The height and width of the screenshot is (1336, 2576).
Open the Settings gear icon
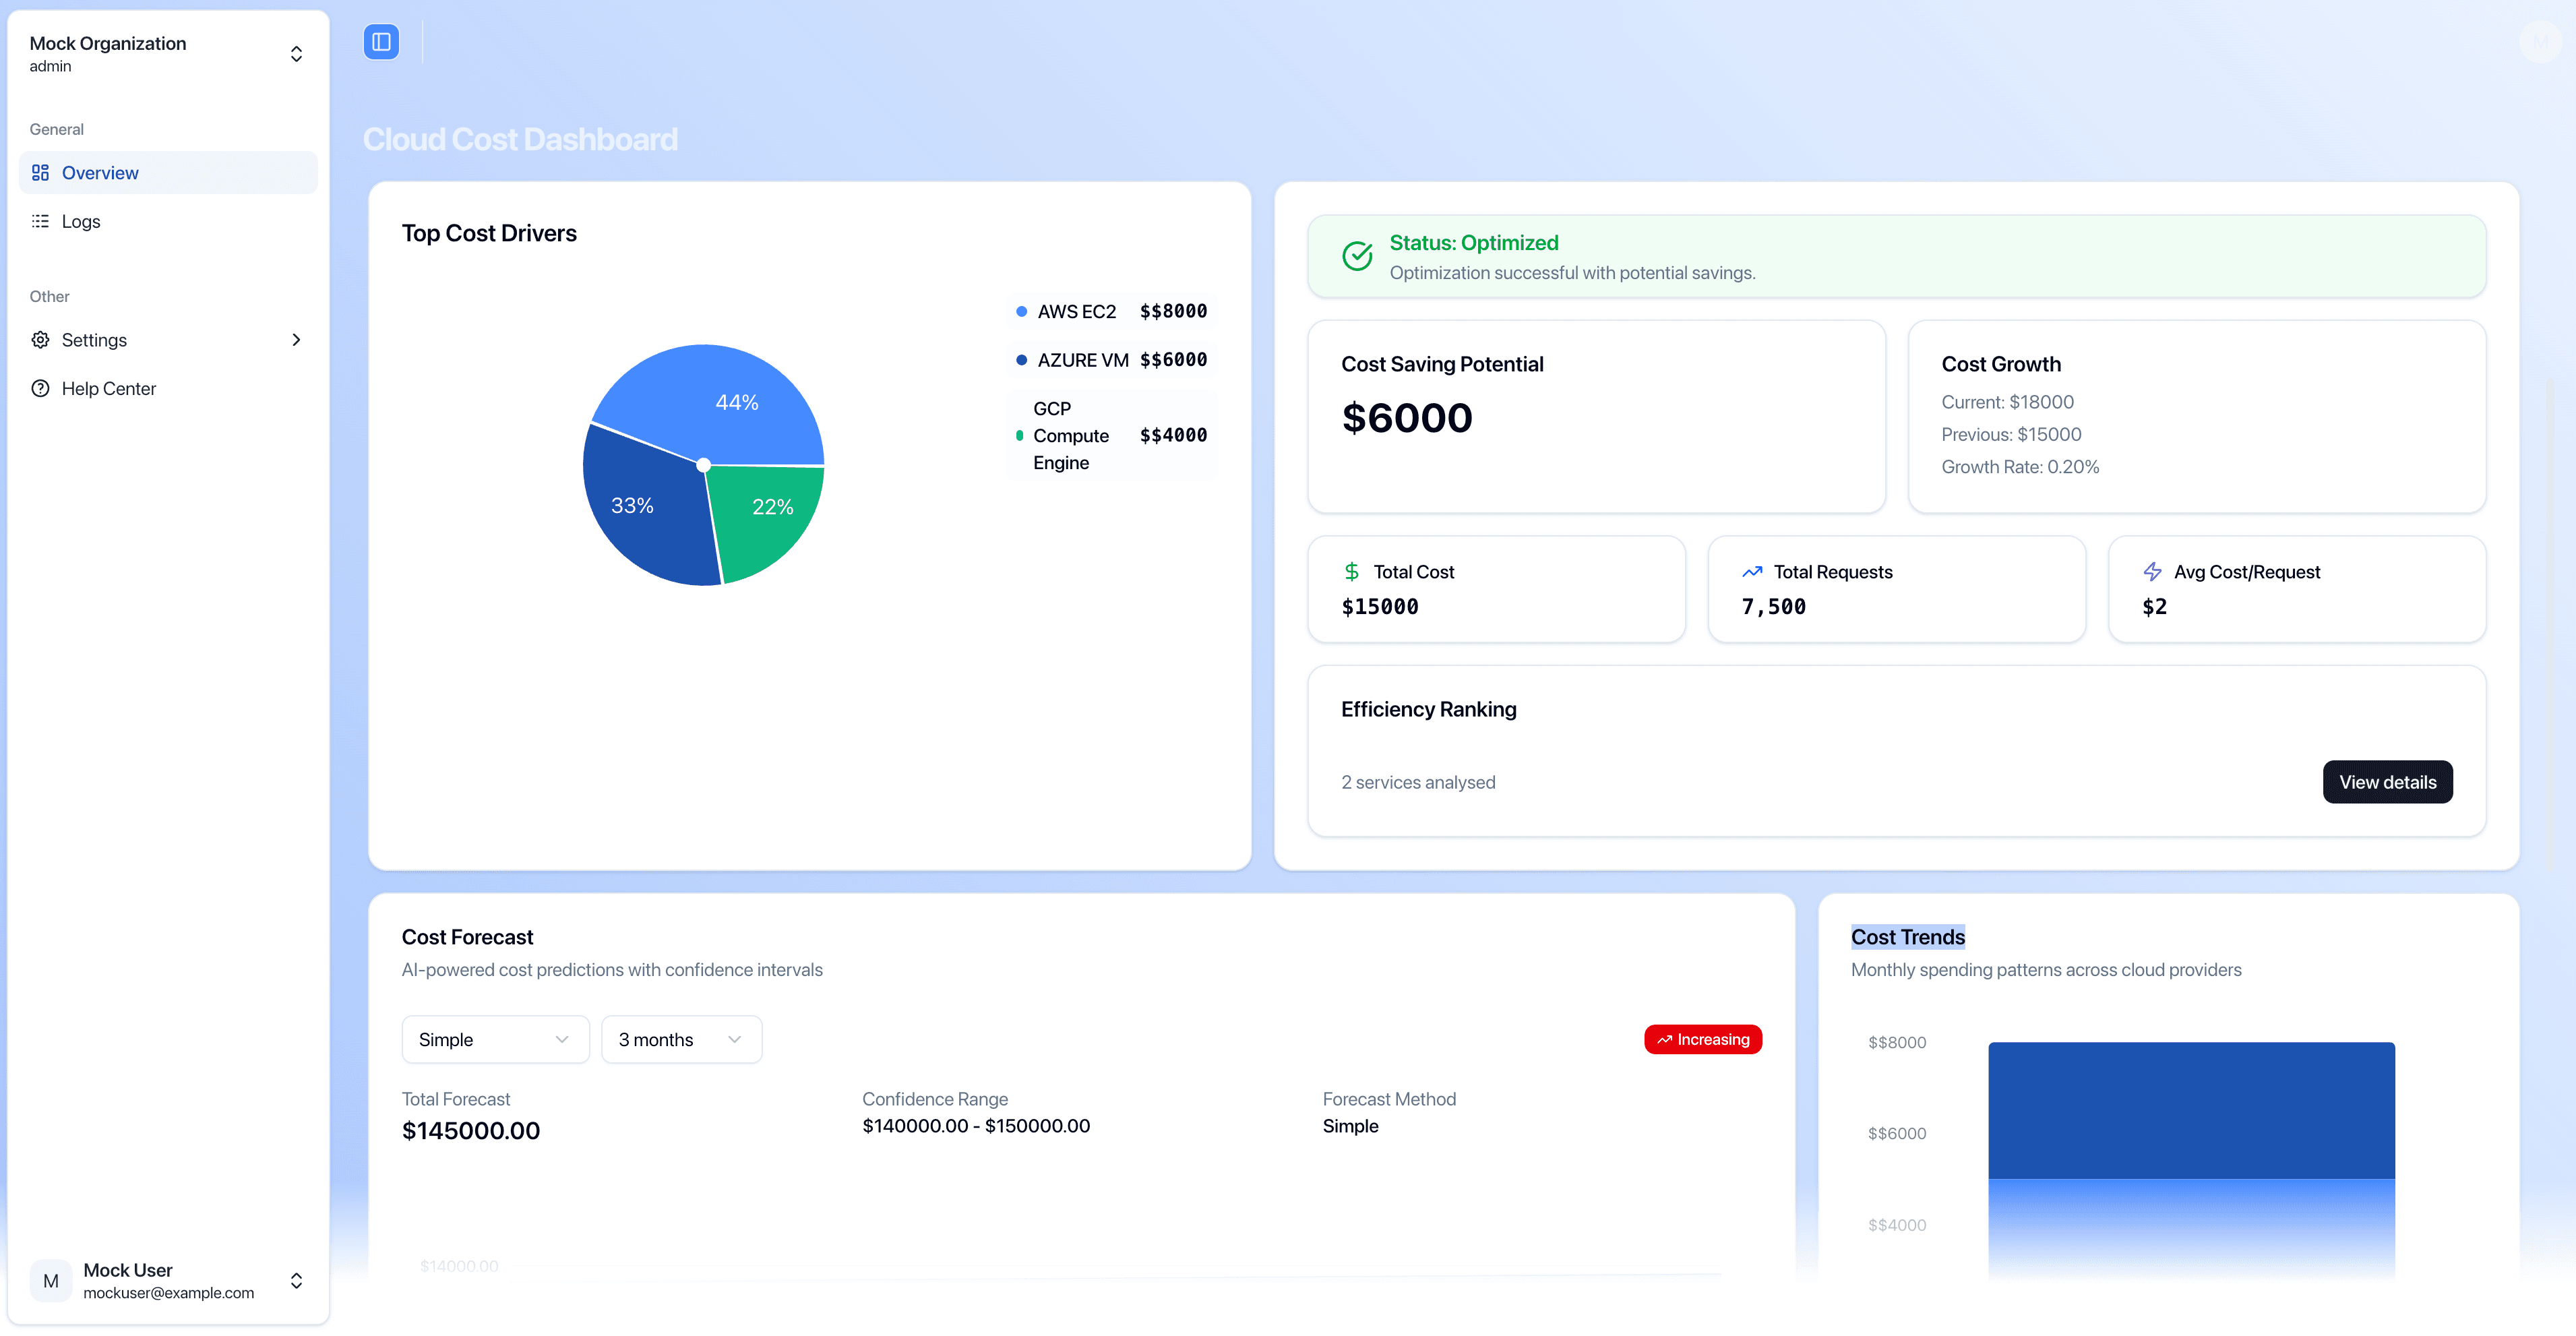point(40,340)
